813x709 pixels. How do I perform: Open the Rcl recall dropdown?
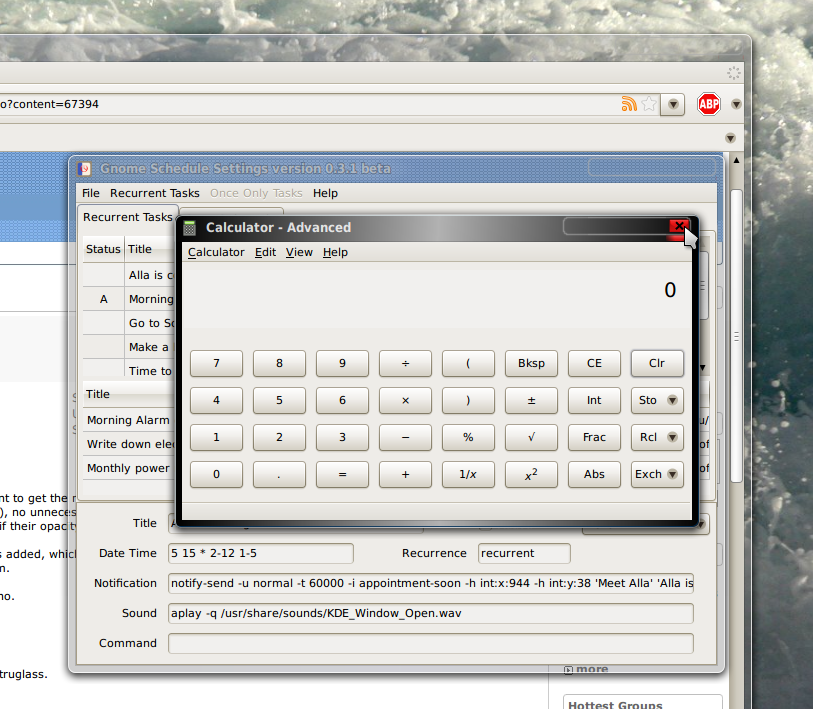coord(657,437)
